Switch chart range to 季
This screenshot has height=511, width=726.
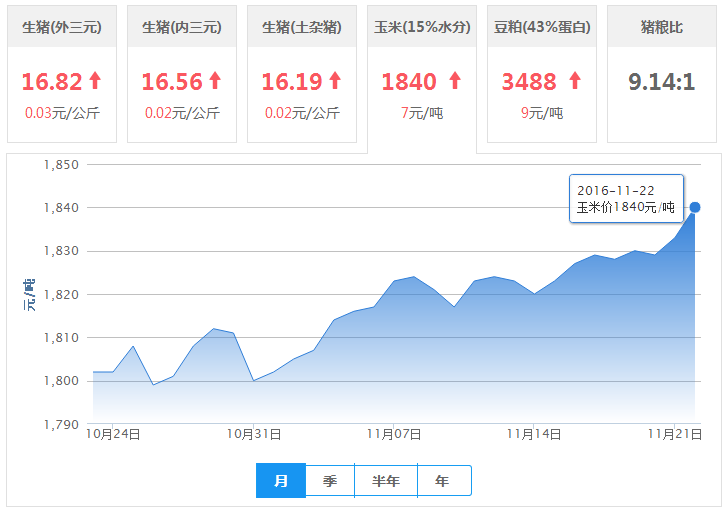pos(330,480)
